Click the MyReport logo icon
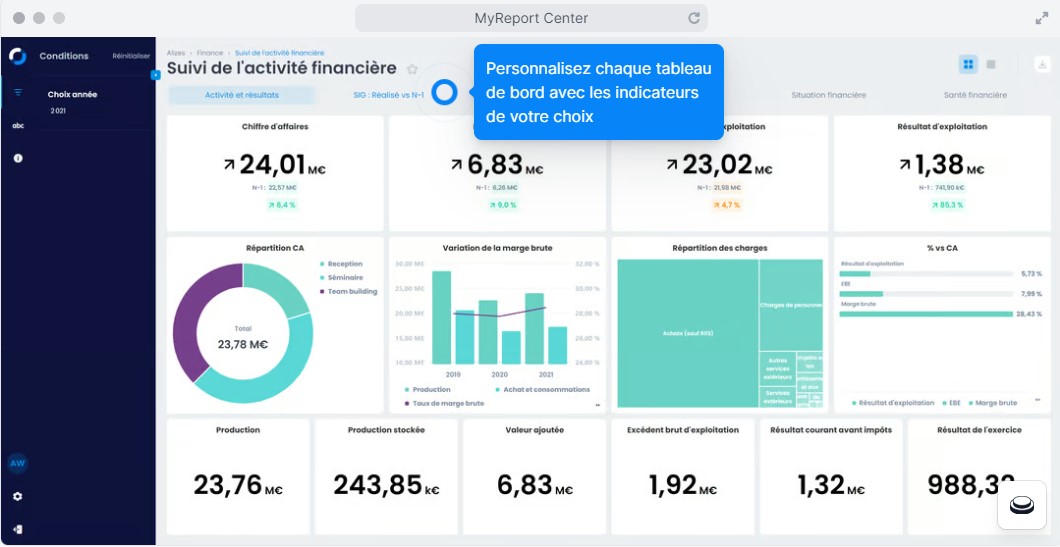This screenshot has width=1060, height=547. (18, 56)
